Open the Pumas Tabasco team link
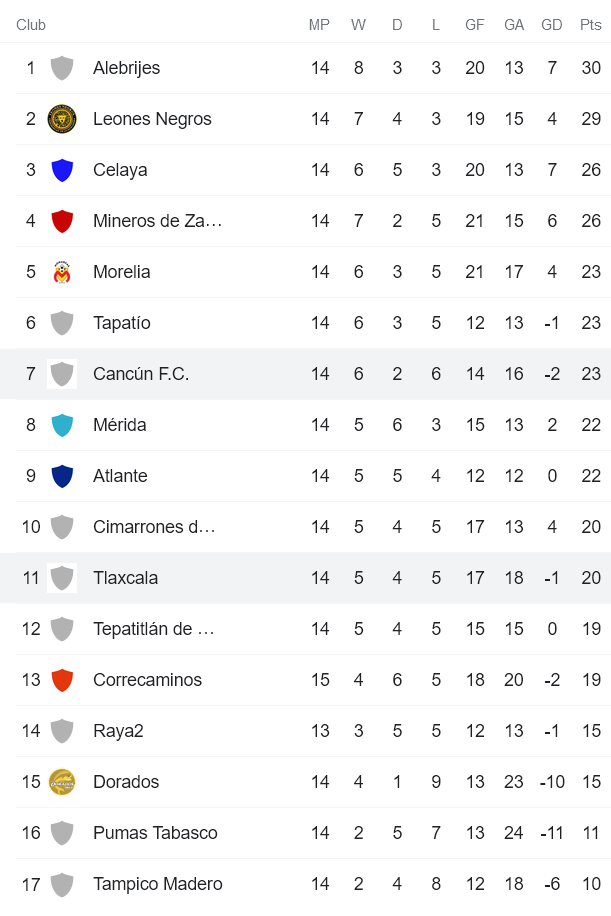 click(155, 833)
